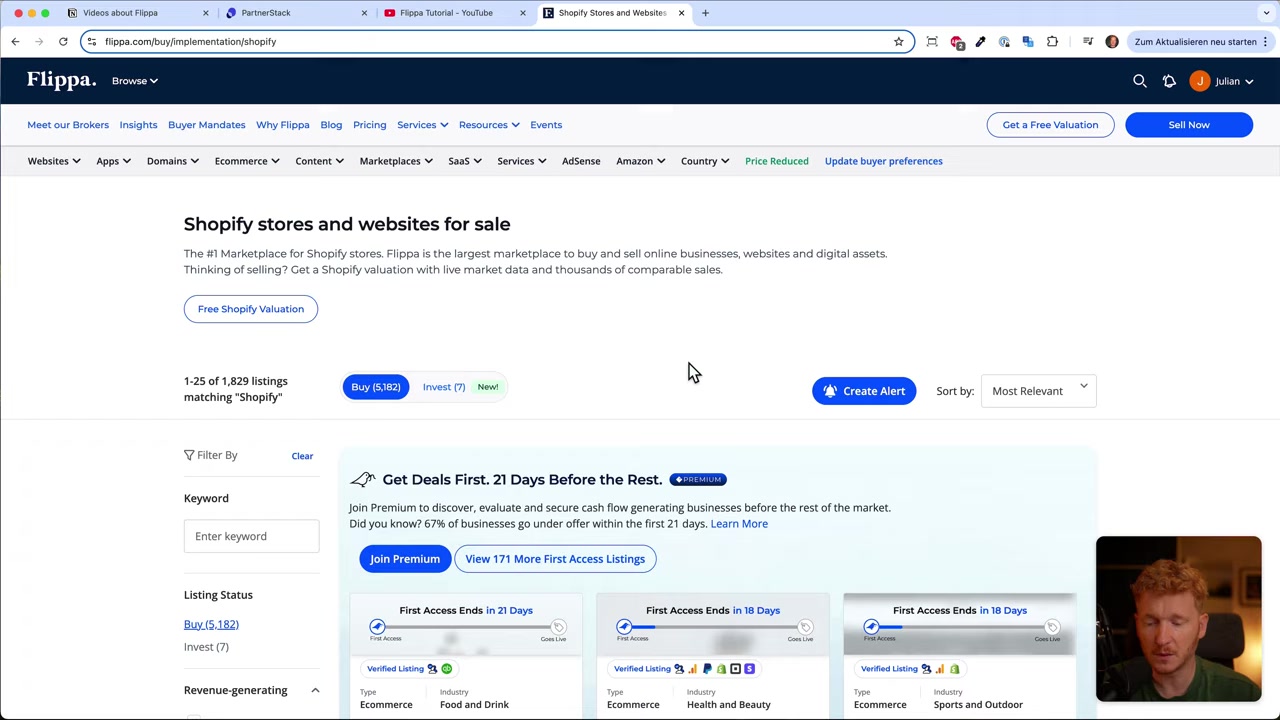Expand the Resources menu

(x=488, y=125)
